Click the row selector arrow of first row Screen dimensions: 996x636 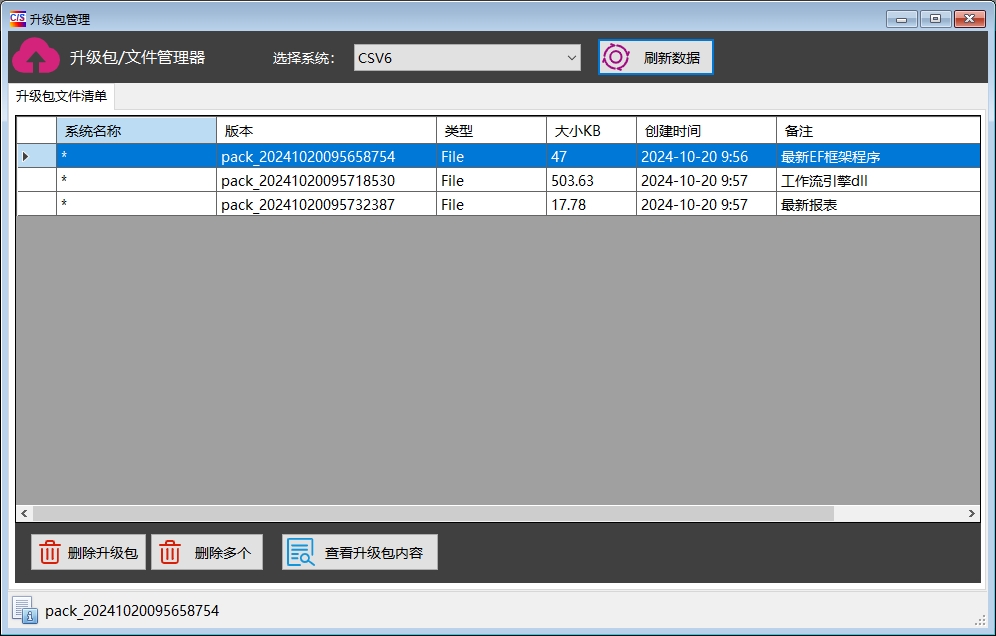[27, 156]
